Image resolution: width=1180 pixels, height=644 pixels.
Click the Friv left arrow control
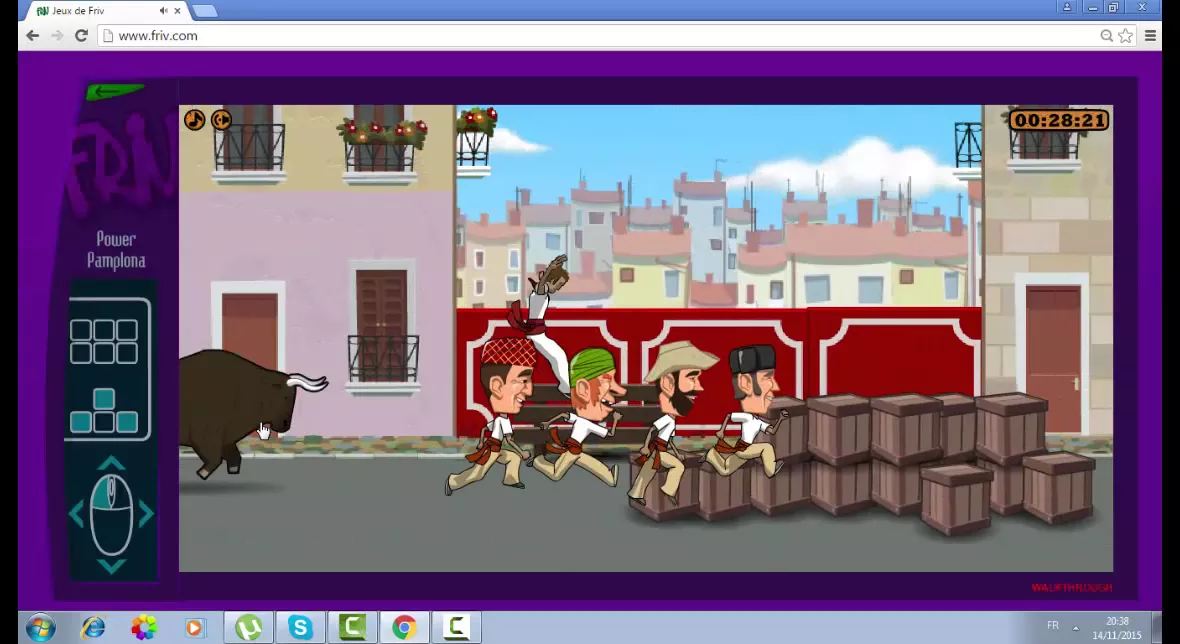coord(76,514)
